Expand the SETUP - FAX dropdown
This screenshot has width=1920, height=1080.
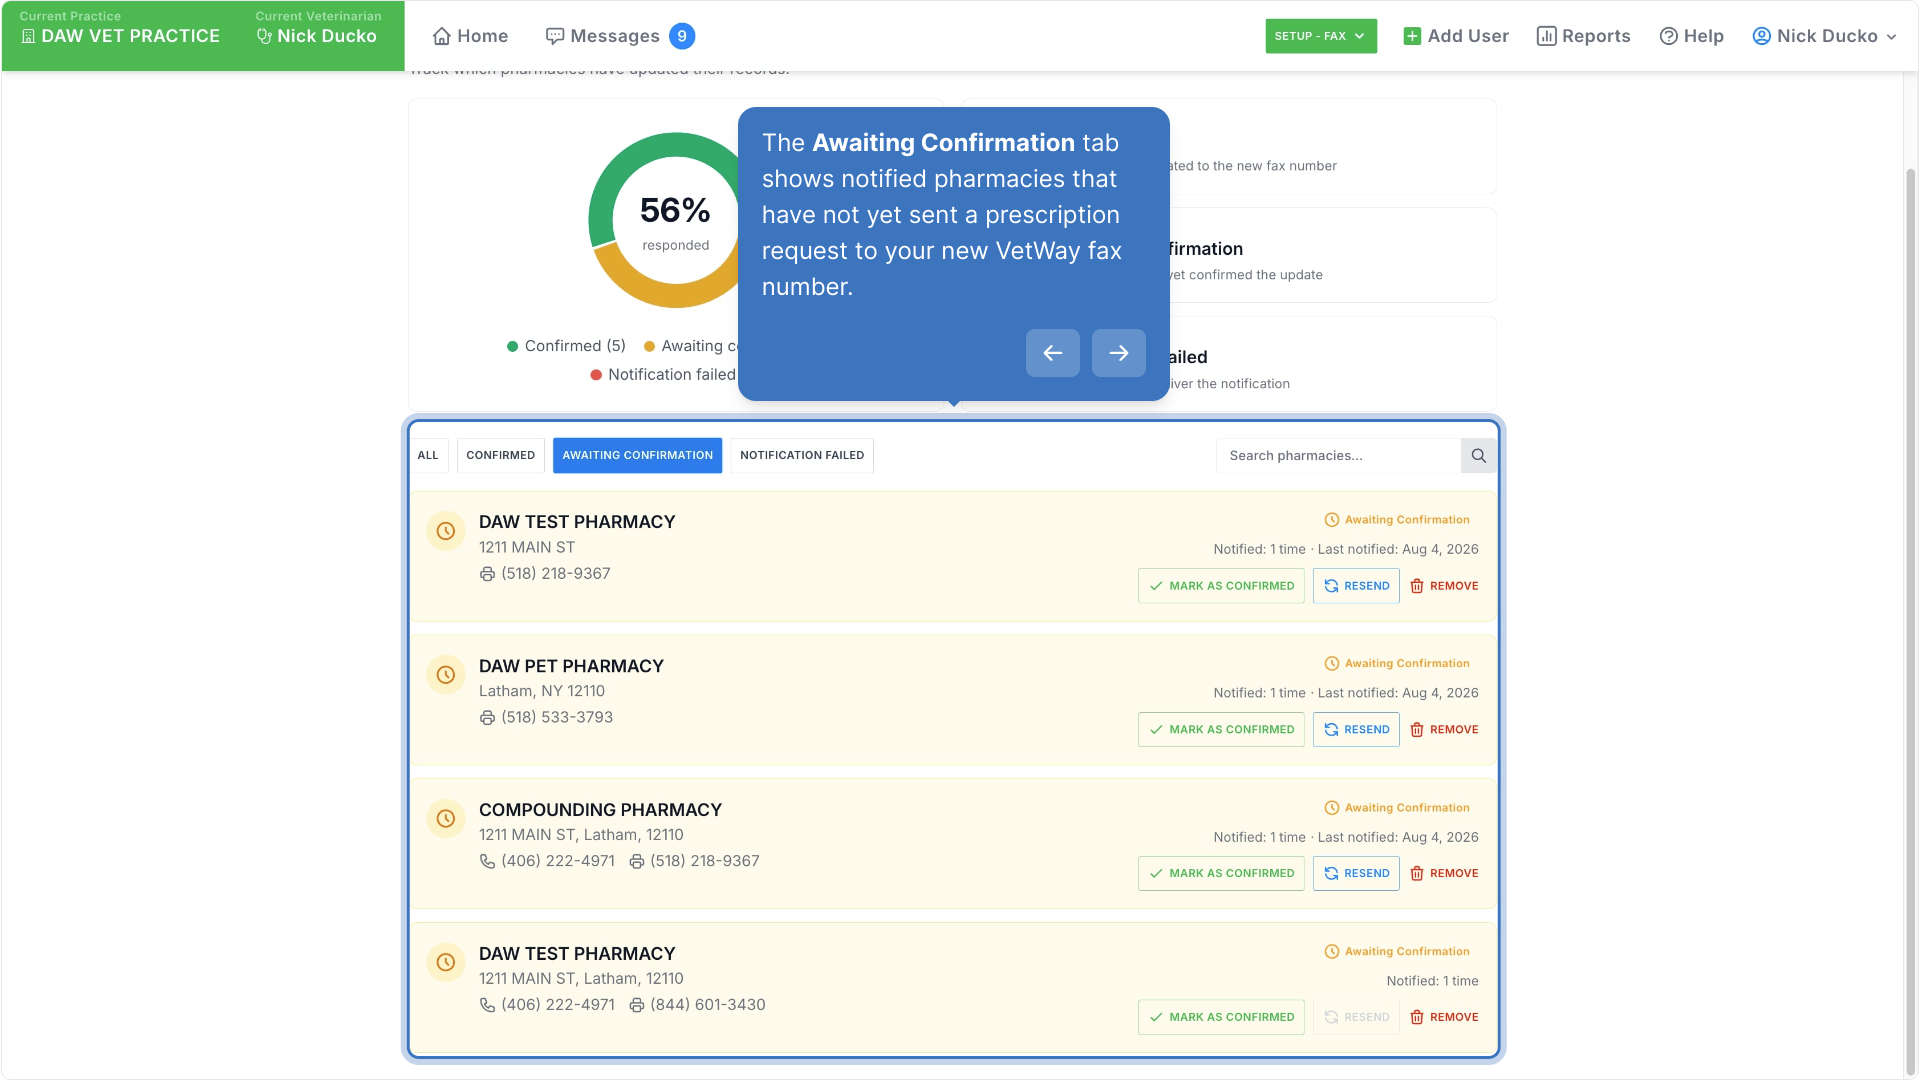1320,36
